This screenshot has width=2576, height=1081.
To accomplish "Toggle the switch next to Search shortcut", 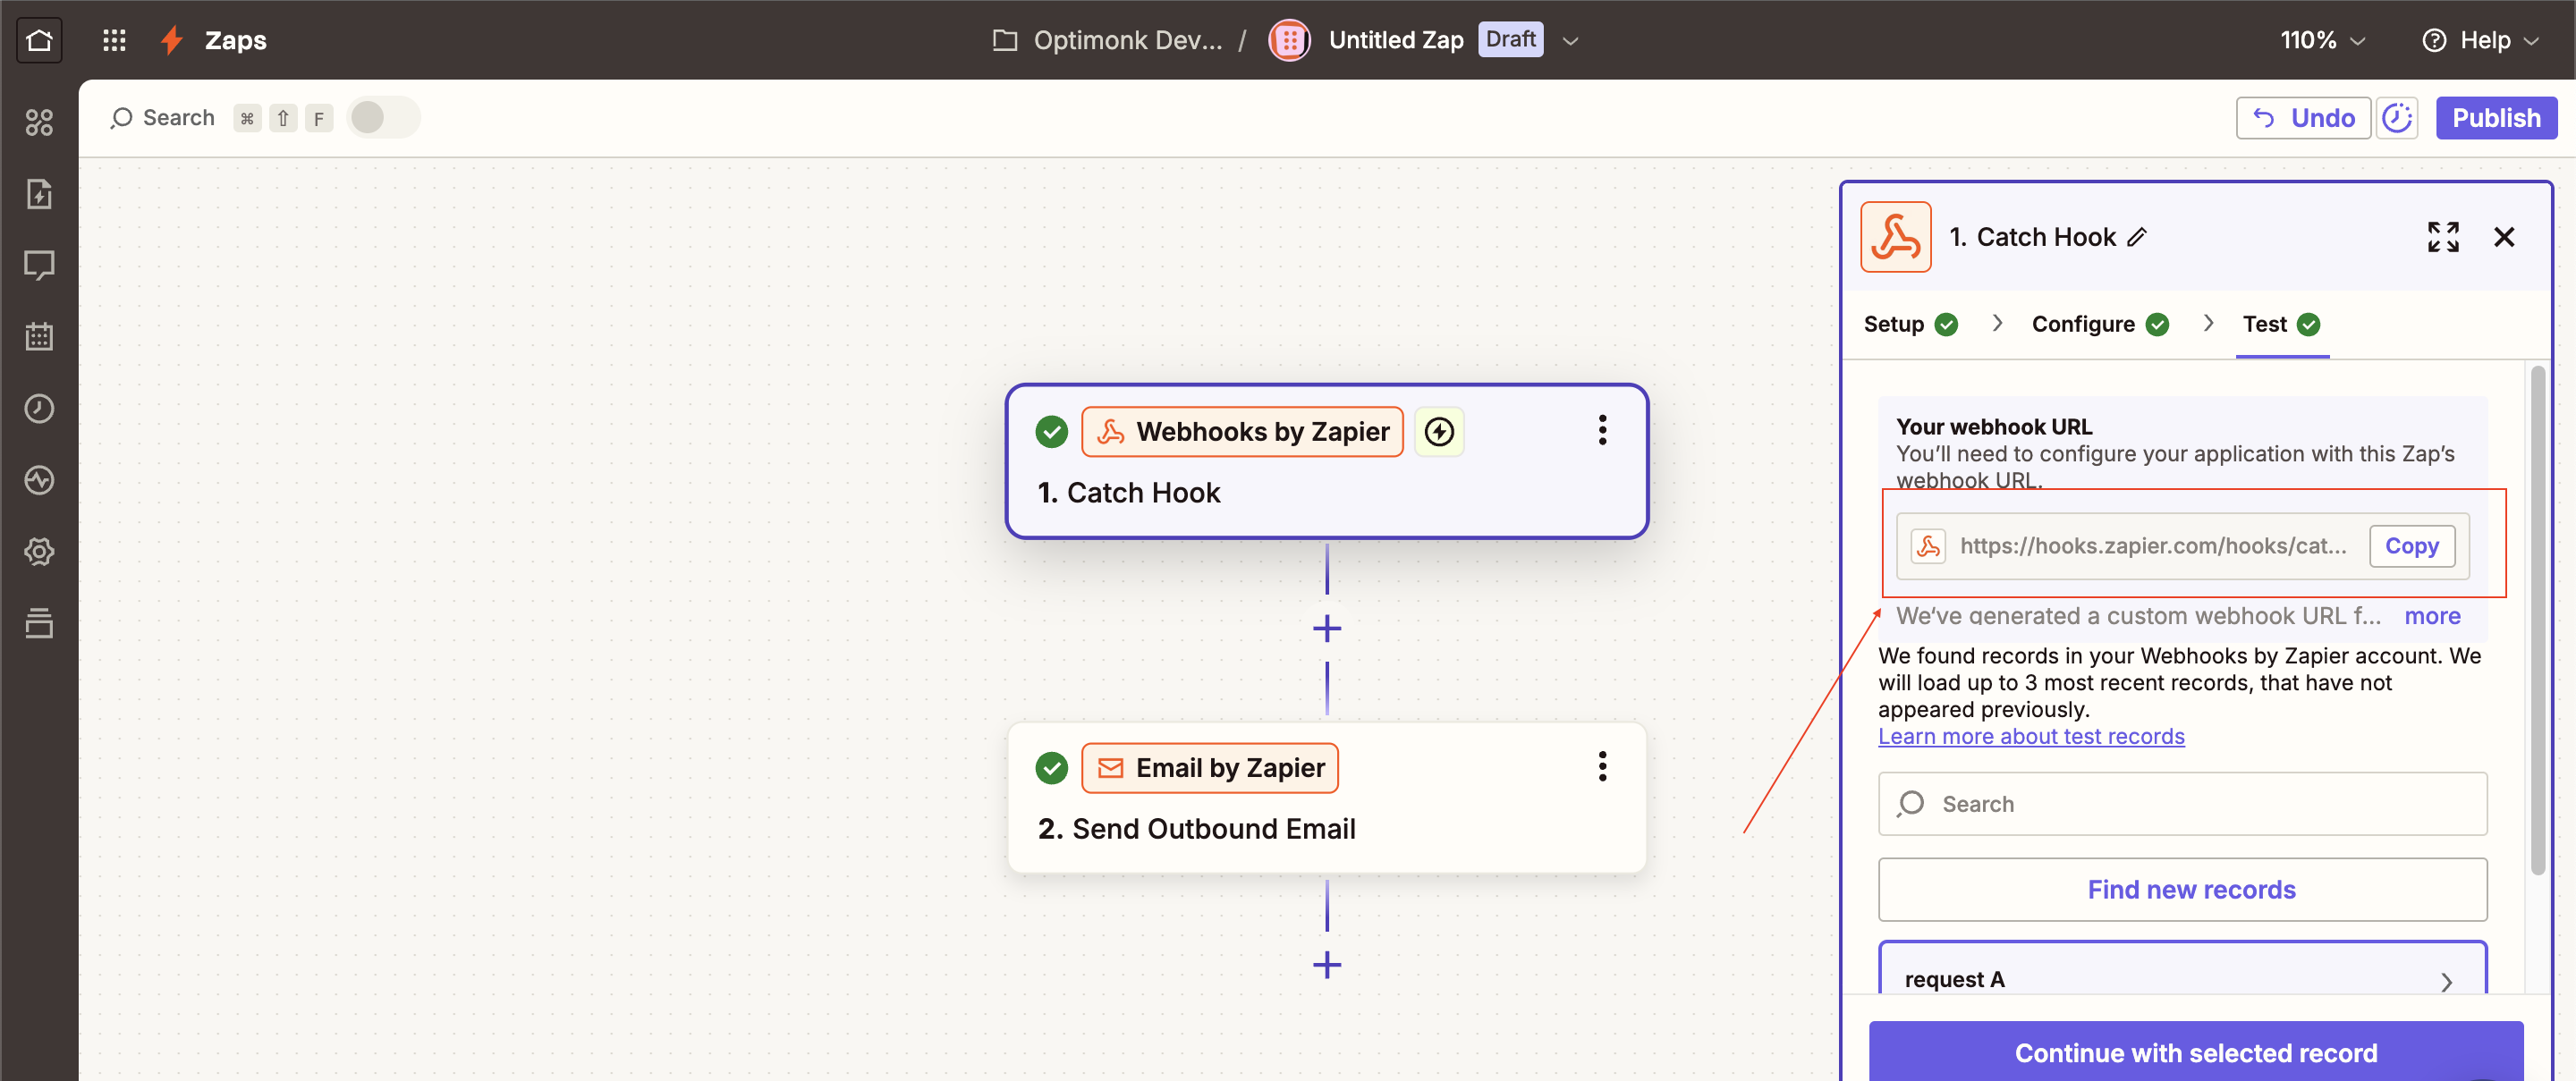I will pos(383,118).
